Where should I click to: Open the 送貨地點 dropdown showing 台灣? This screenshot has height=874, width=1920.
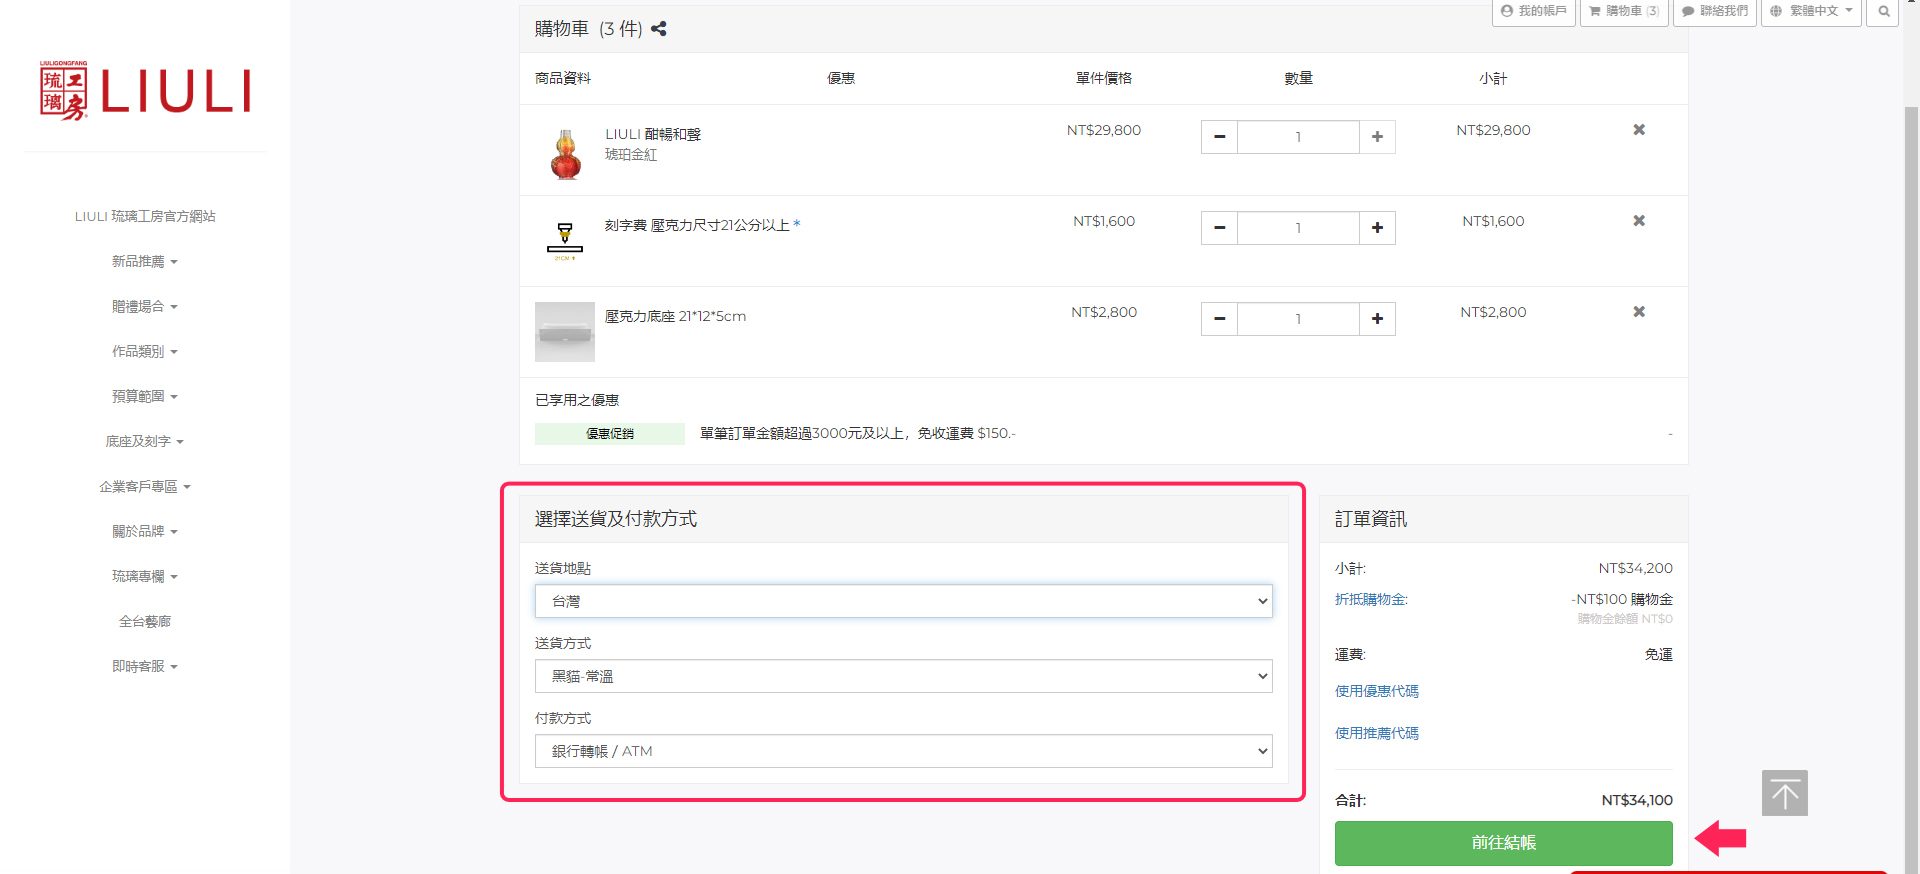point(903,601)
